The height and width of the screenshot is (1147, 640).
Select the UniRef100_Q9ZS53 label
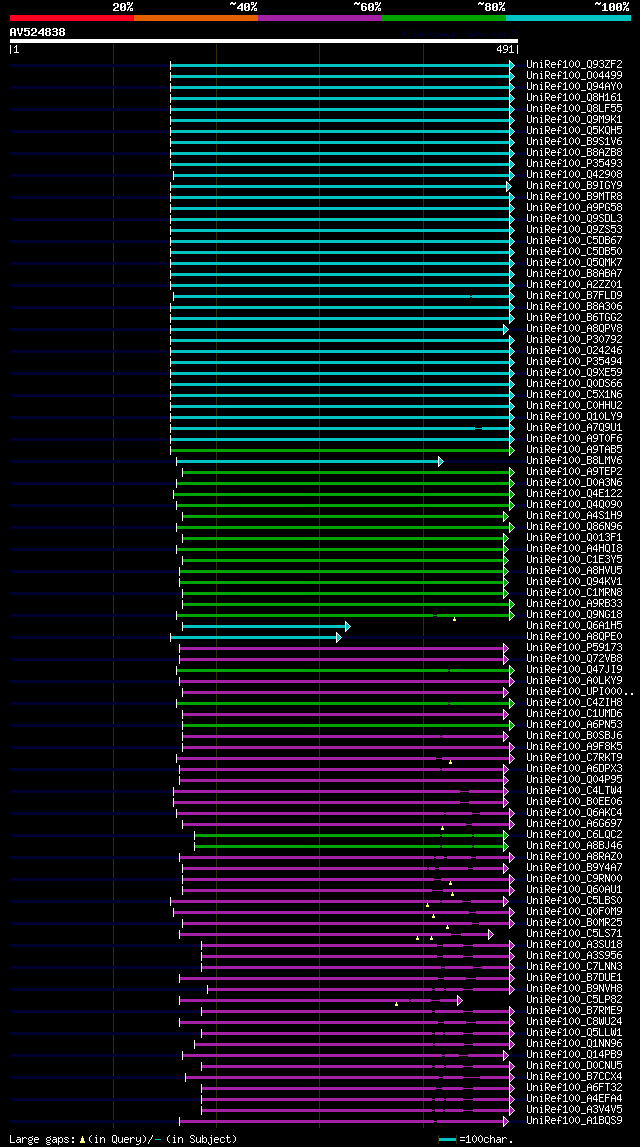574,230
